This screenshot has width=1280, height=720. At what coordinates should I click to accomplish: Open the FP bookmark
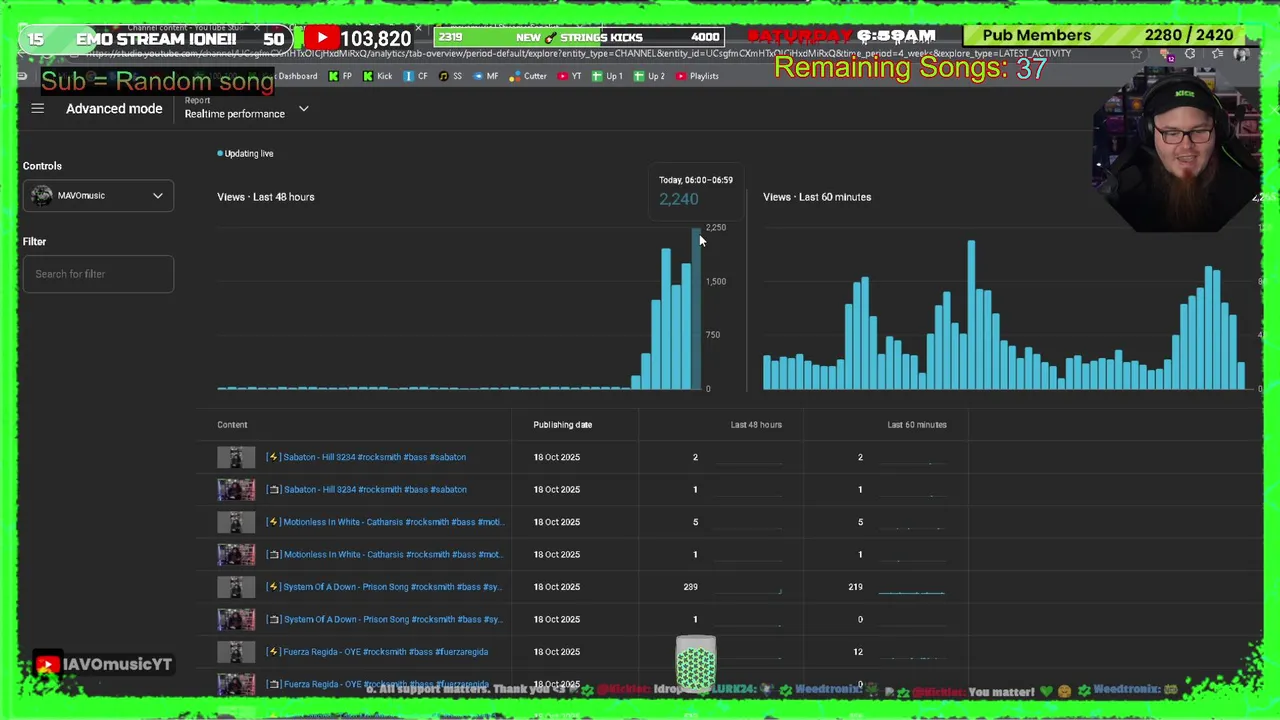coord(341,76)
